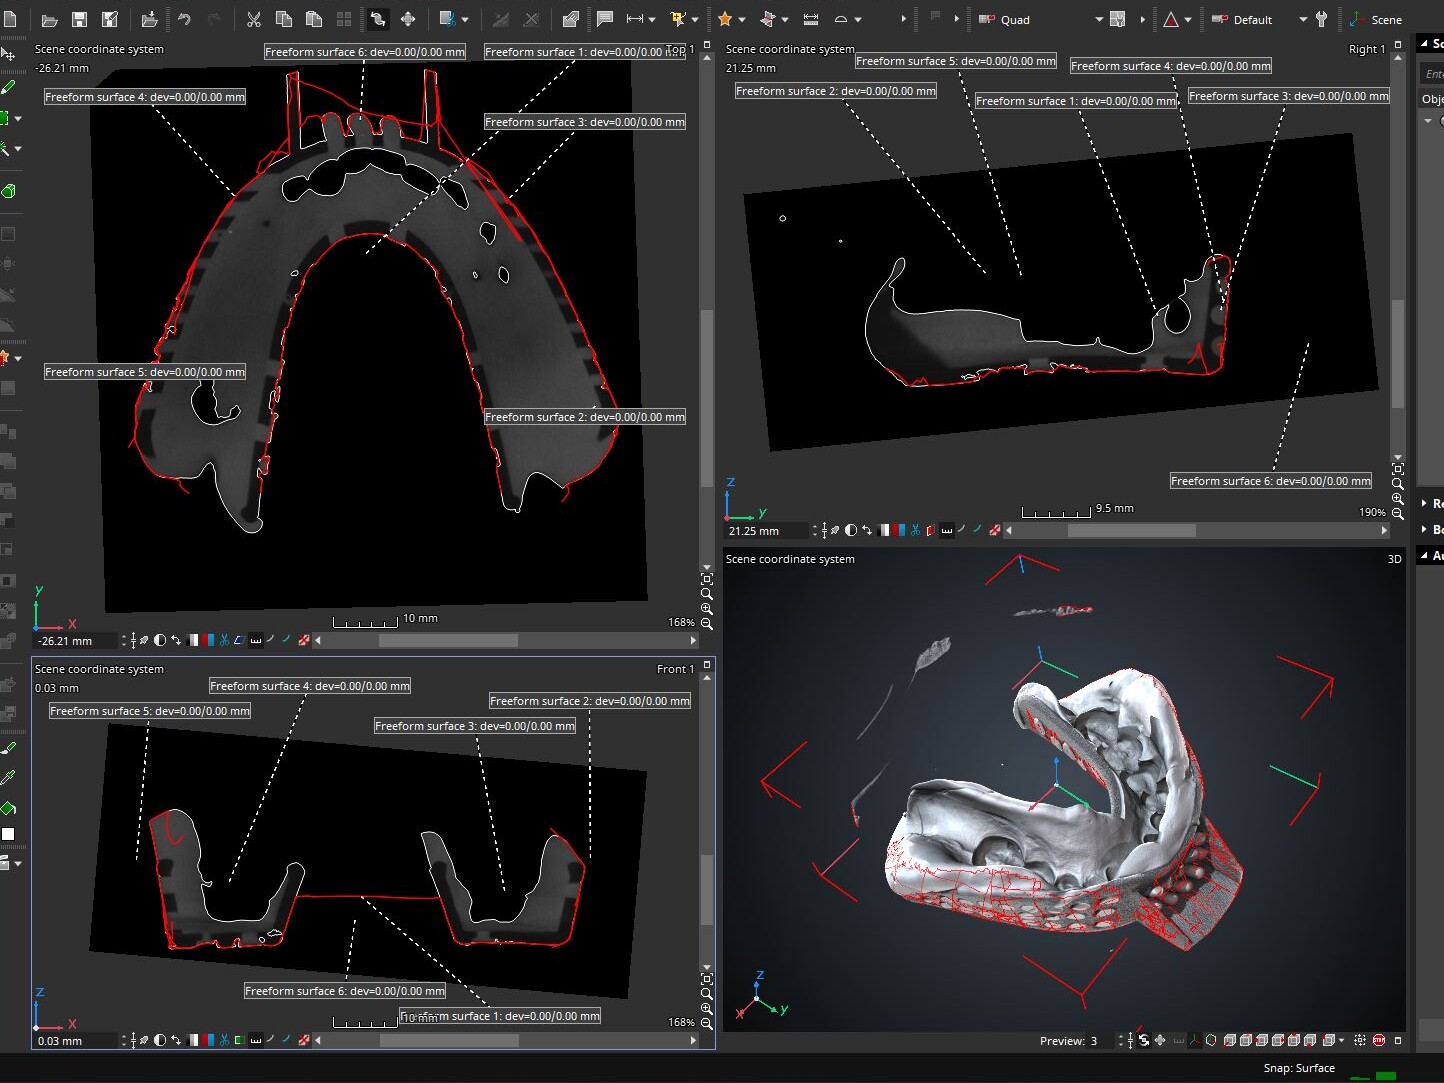Click the green eyedropper tool in sidebar
The image size is (1444, 1083).
point(9,777)
